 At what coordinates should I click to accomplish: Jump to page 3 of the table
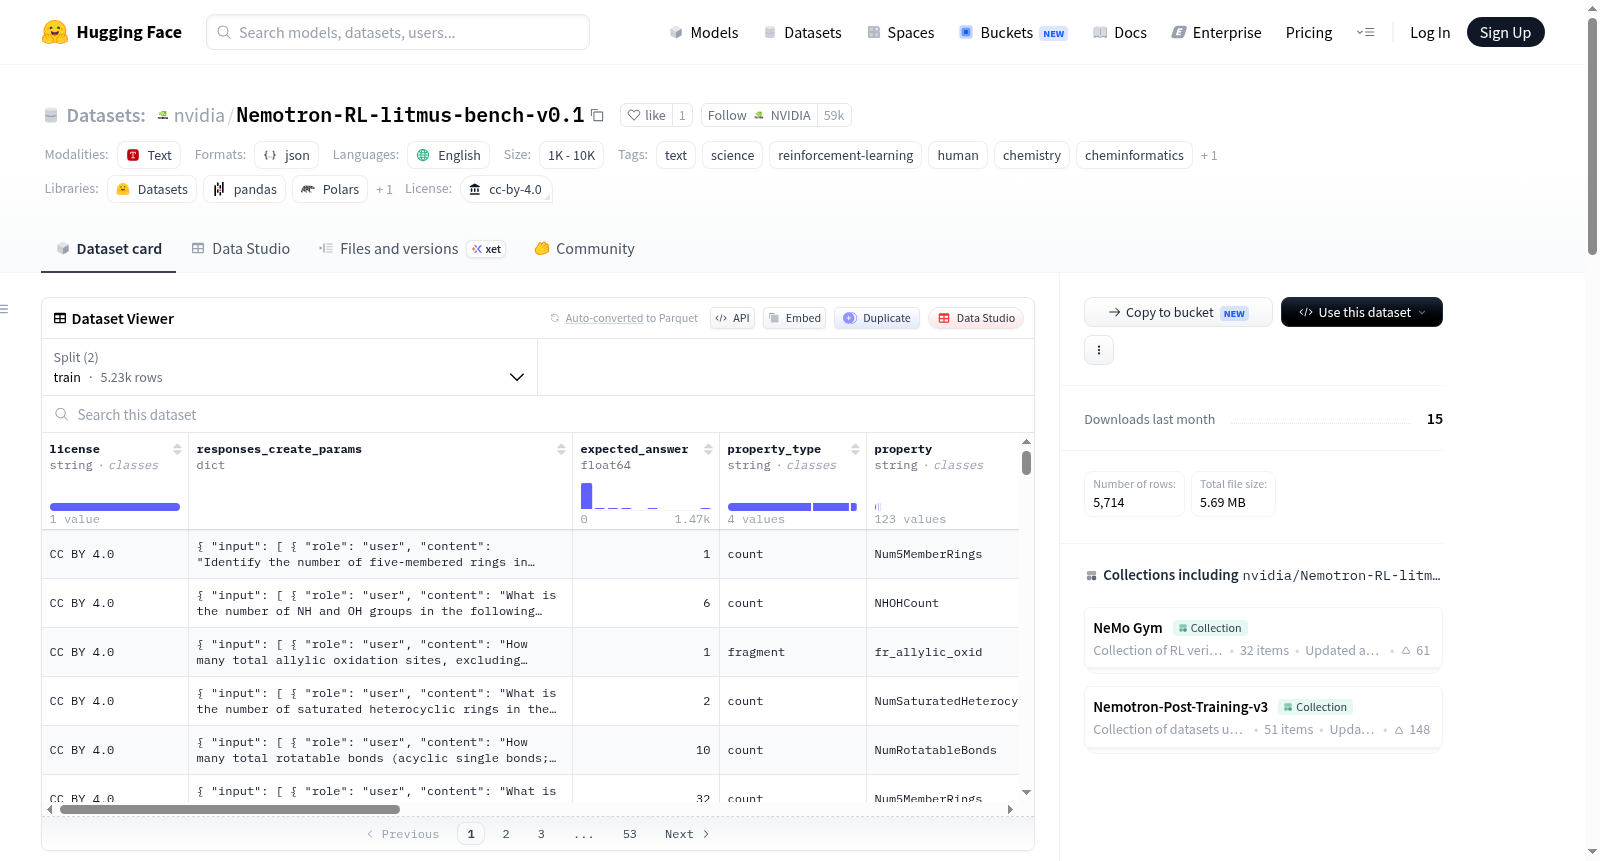[x=541, y=834]
